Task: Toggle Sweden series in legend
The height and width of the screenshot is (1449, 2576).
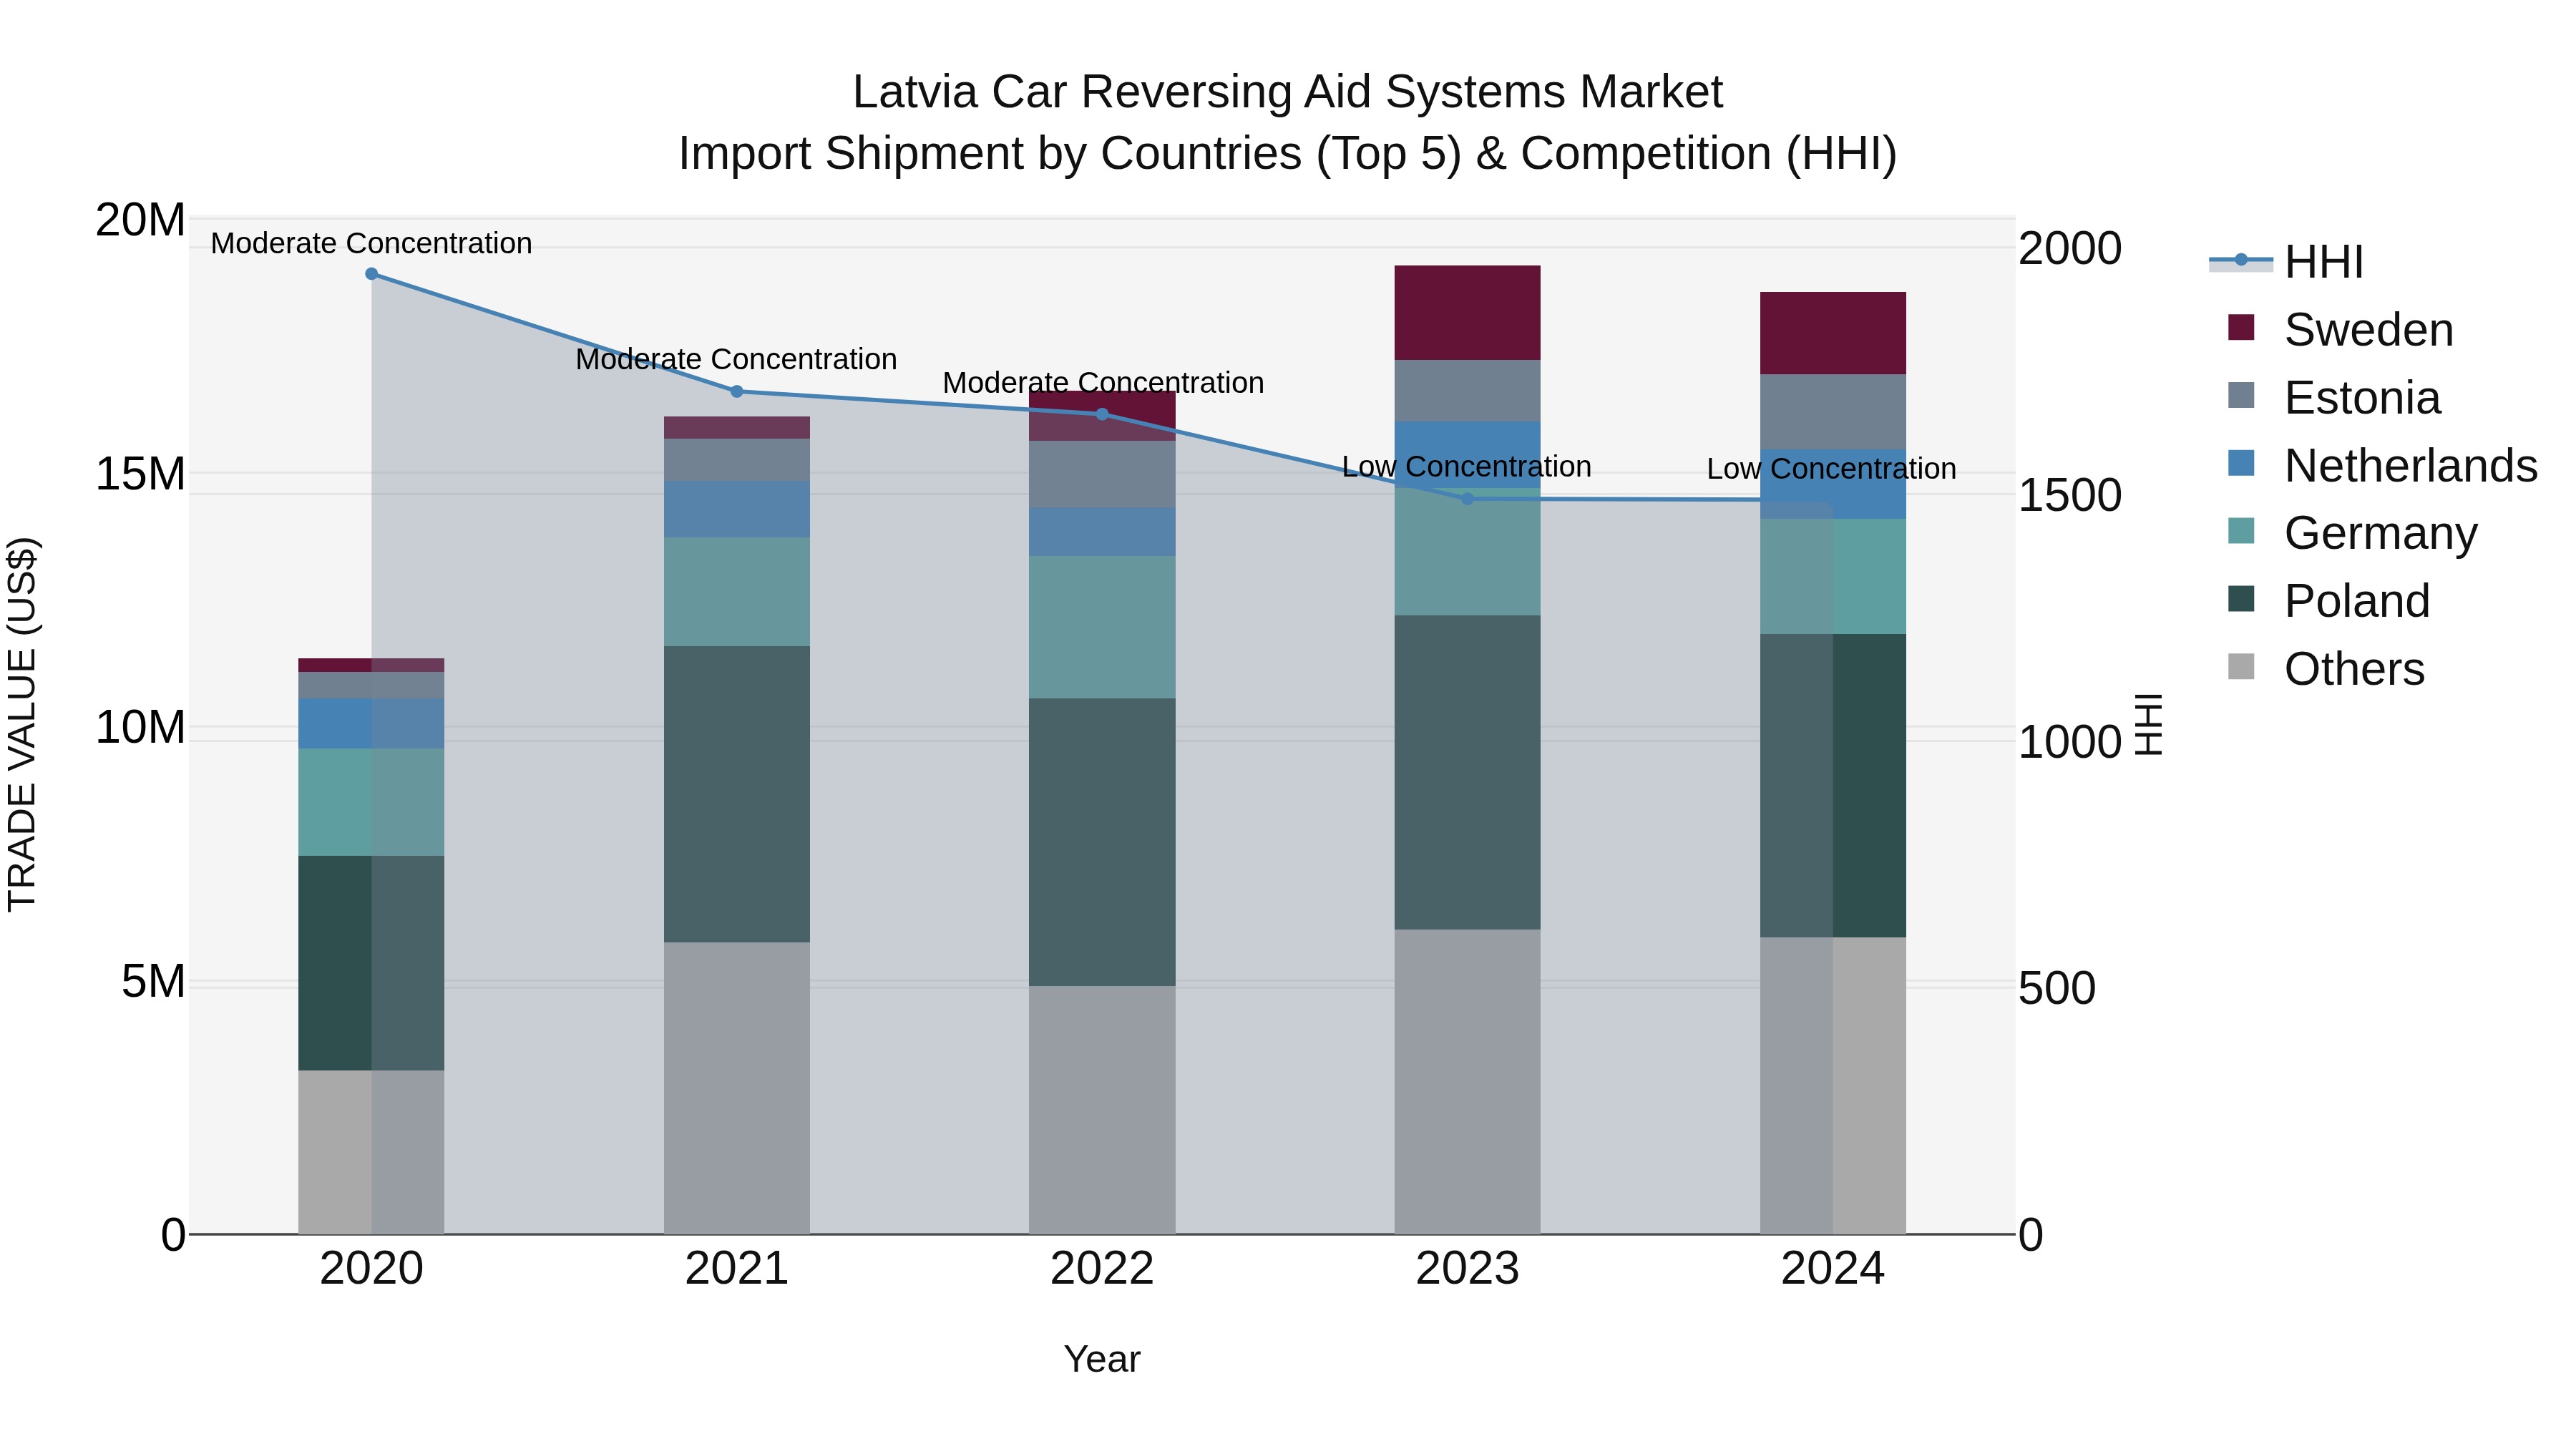Action: (2340, 330)
